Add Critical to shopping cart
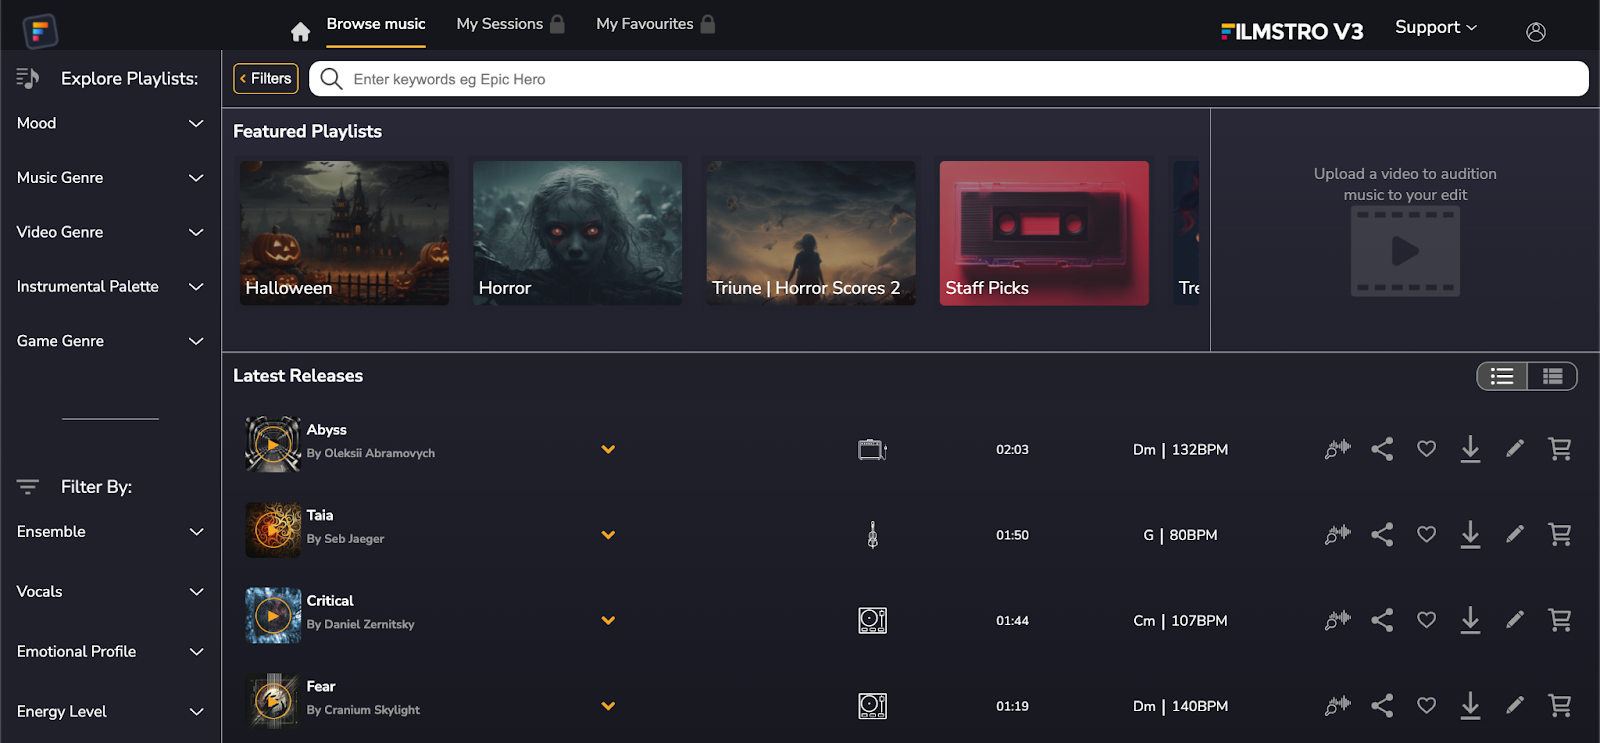Screen dimensions: 1600x743 coord(1560,620)
